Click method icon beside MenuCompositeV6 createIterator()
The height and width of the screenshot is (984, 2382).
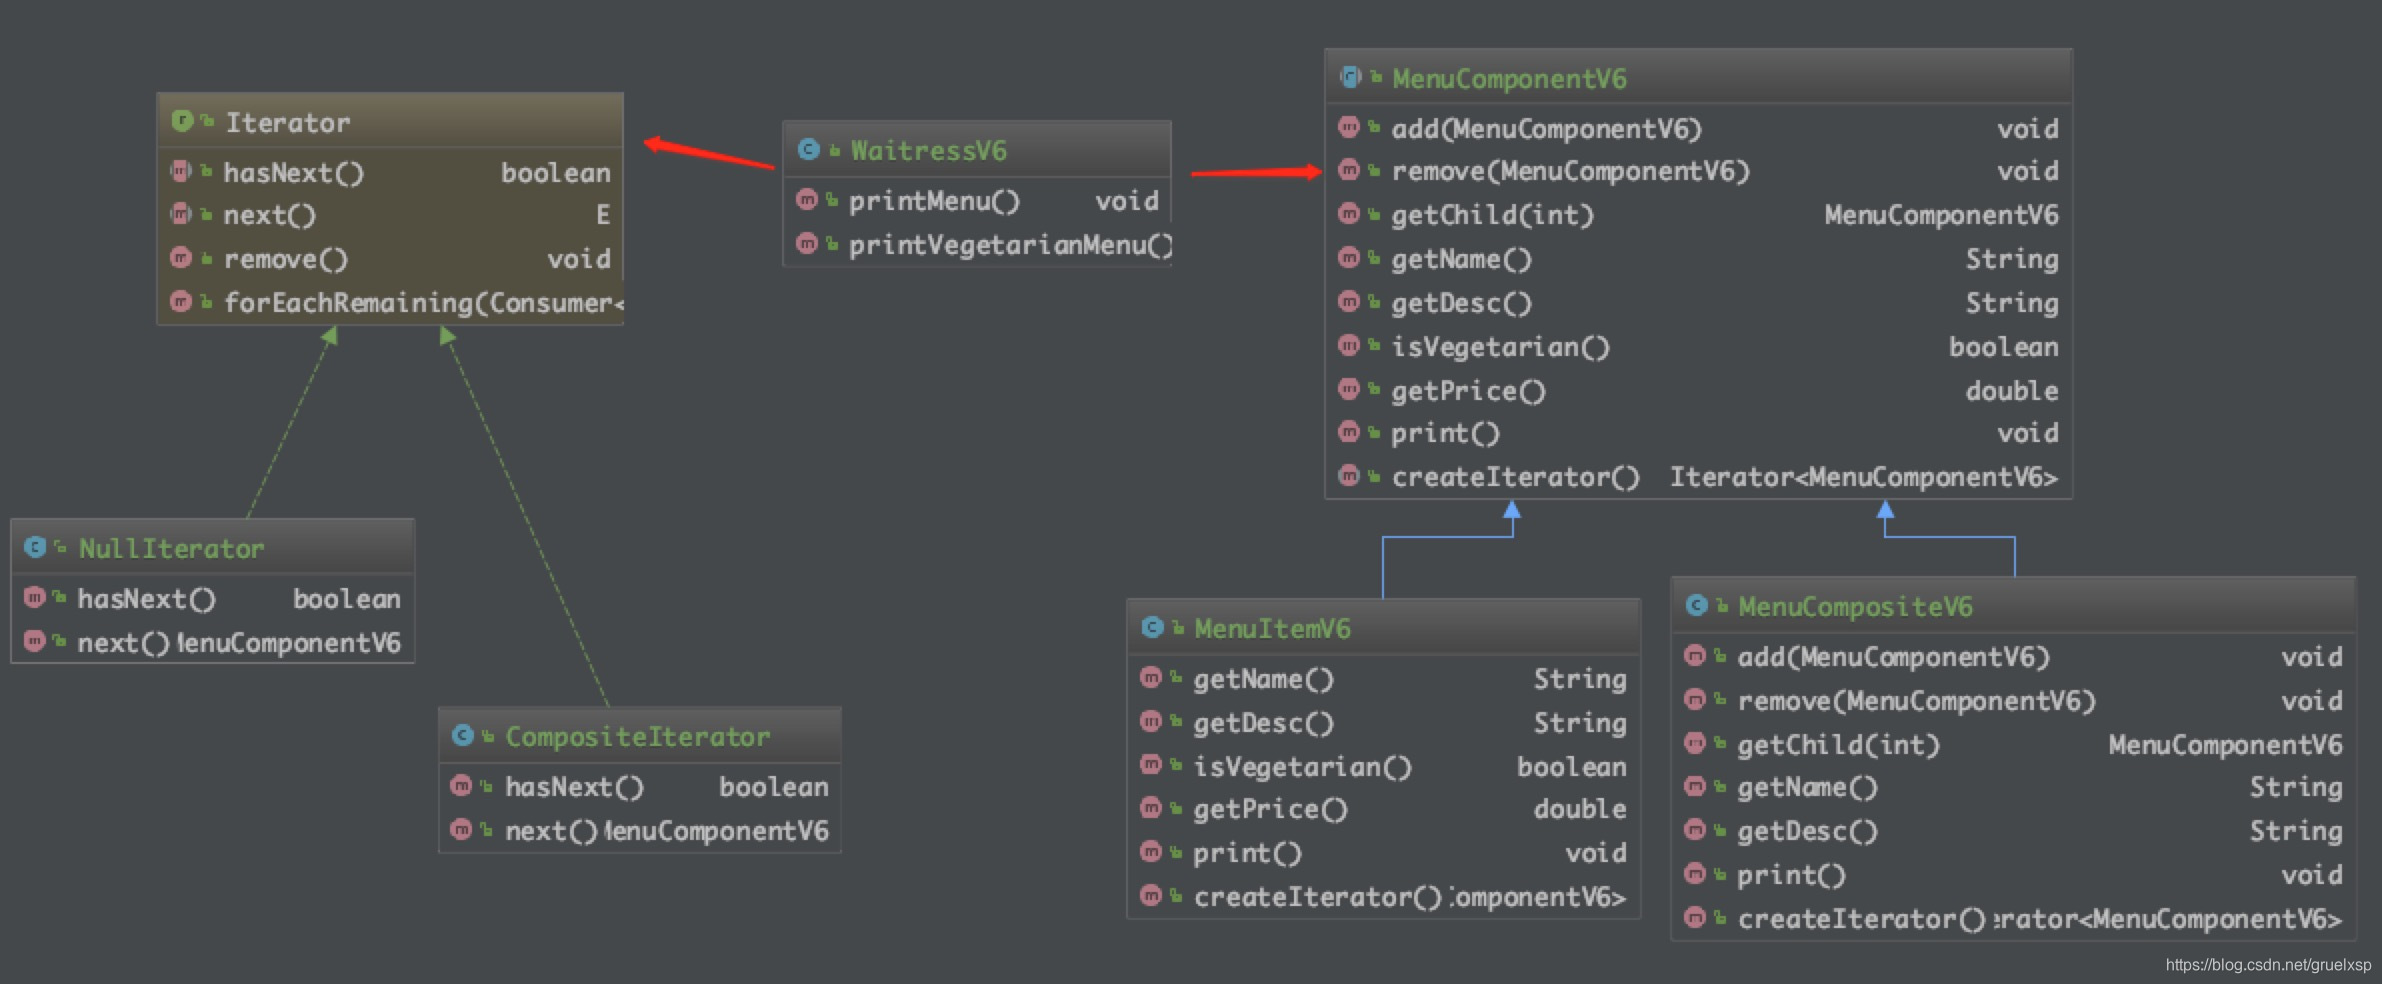(1695, 917)
